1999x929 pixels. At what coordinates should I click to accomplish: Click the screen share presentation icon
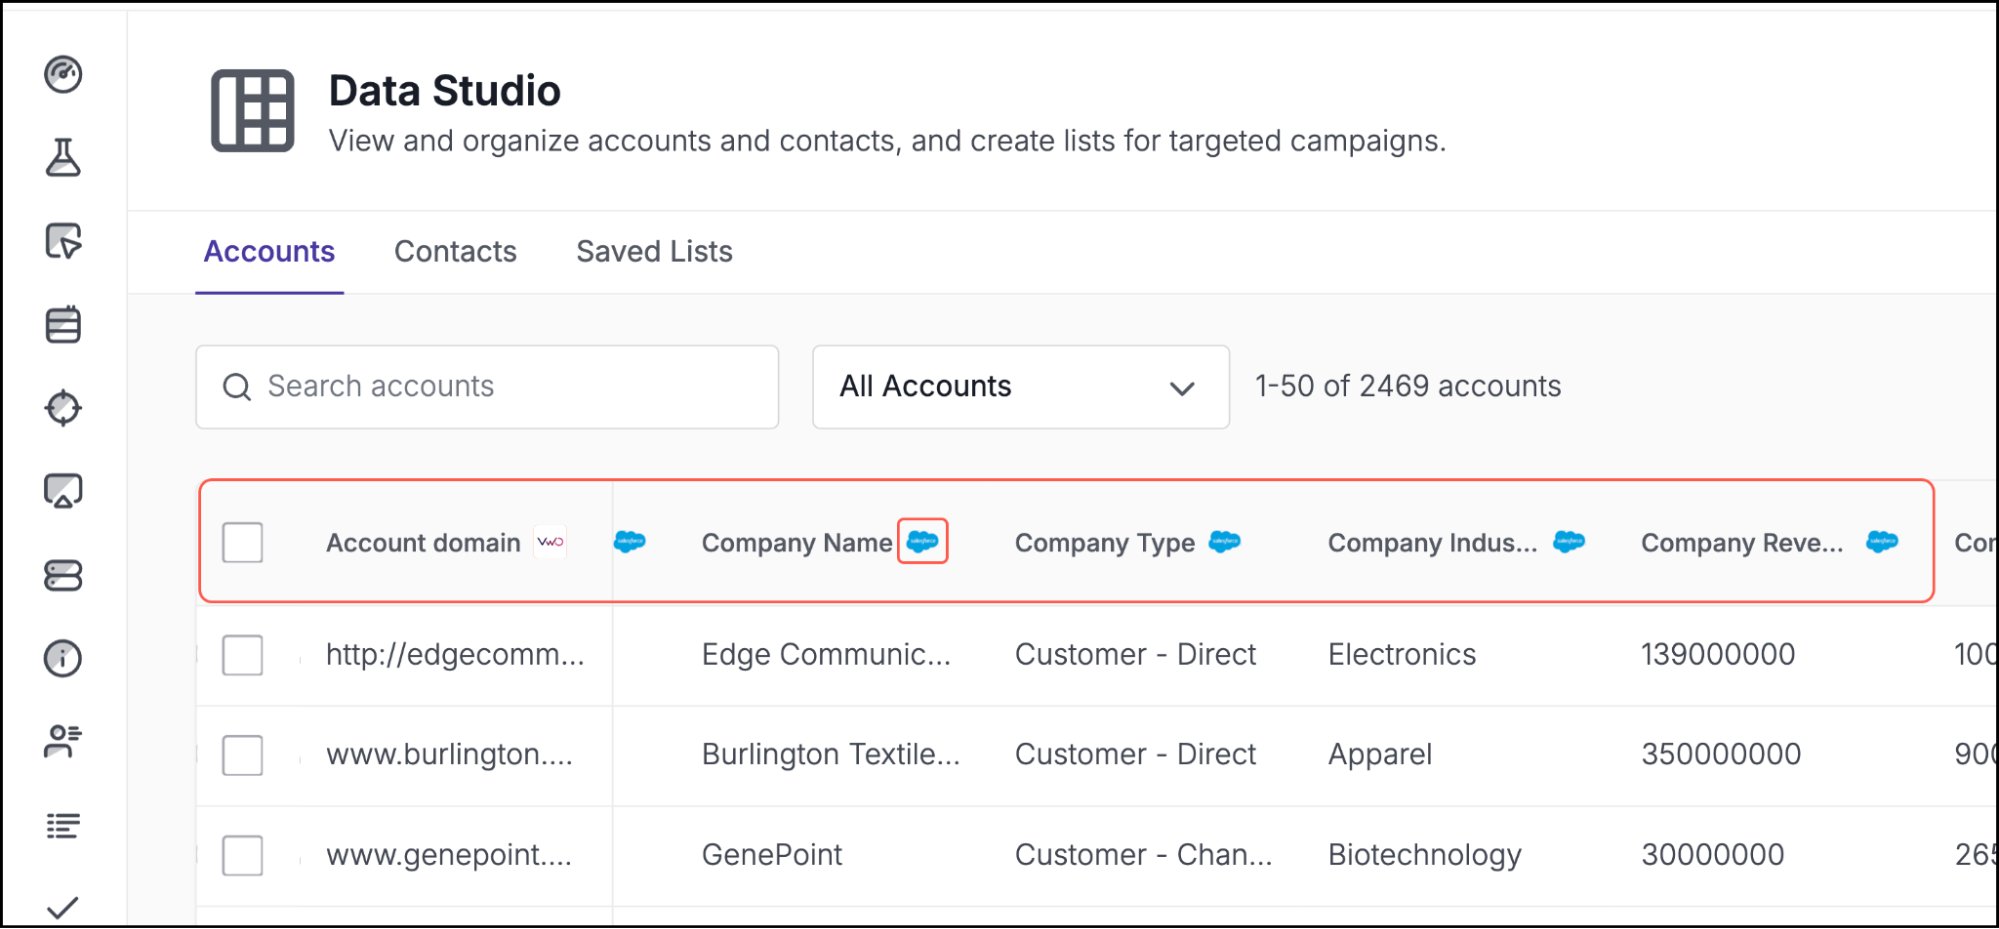(62, 490)
